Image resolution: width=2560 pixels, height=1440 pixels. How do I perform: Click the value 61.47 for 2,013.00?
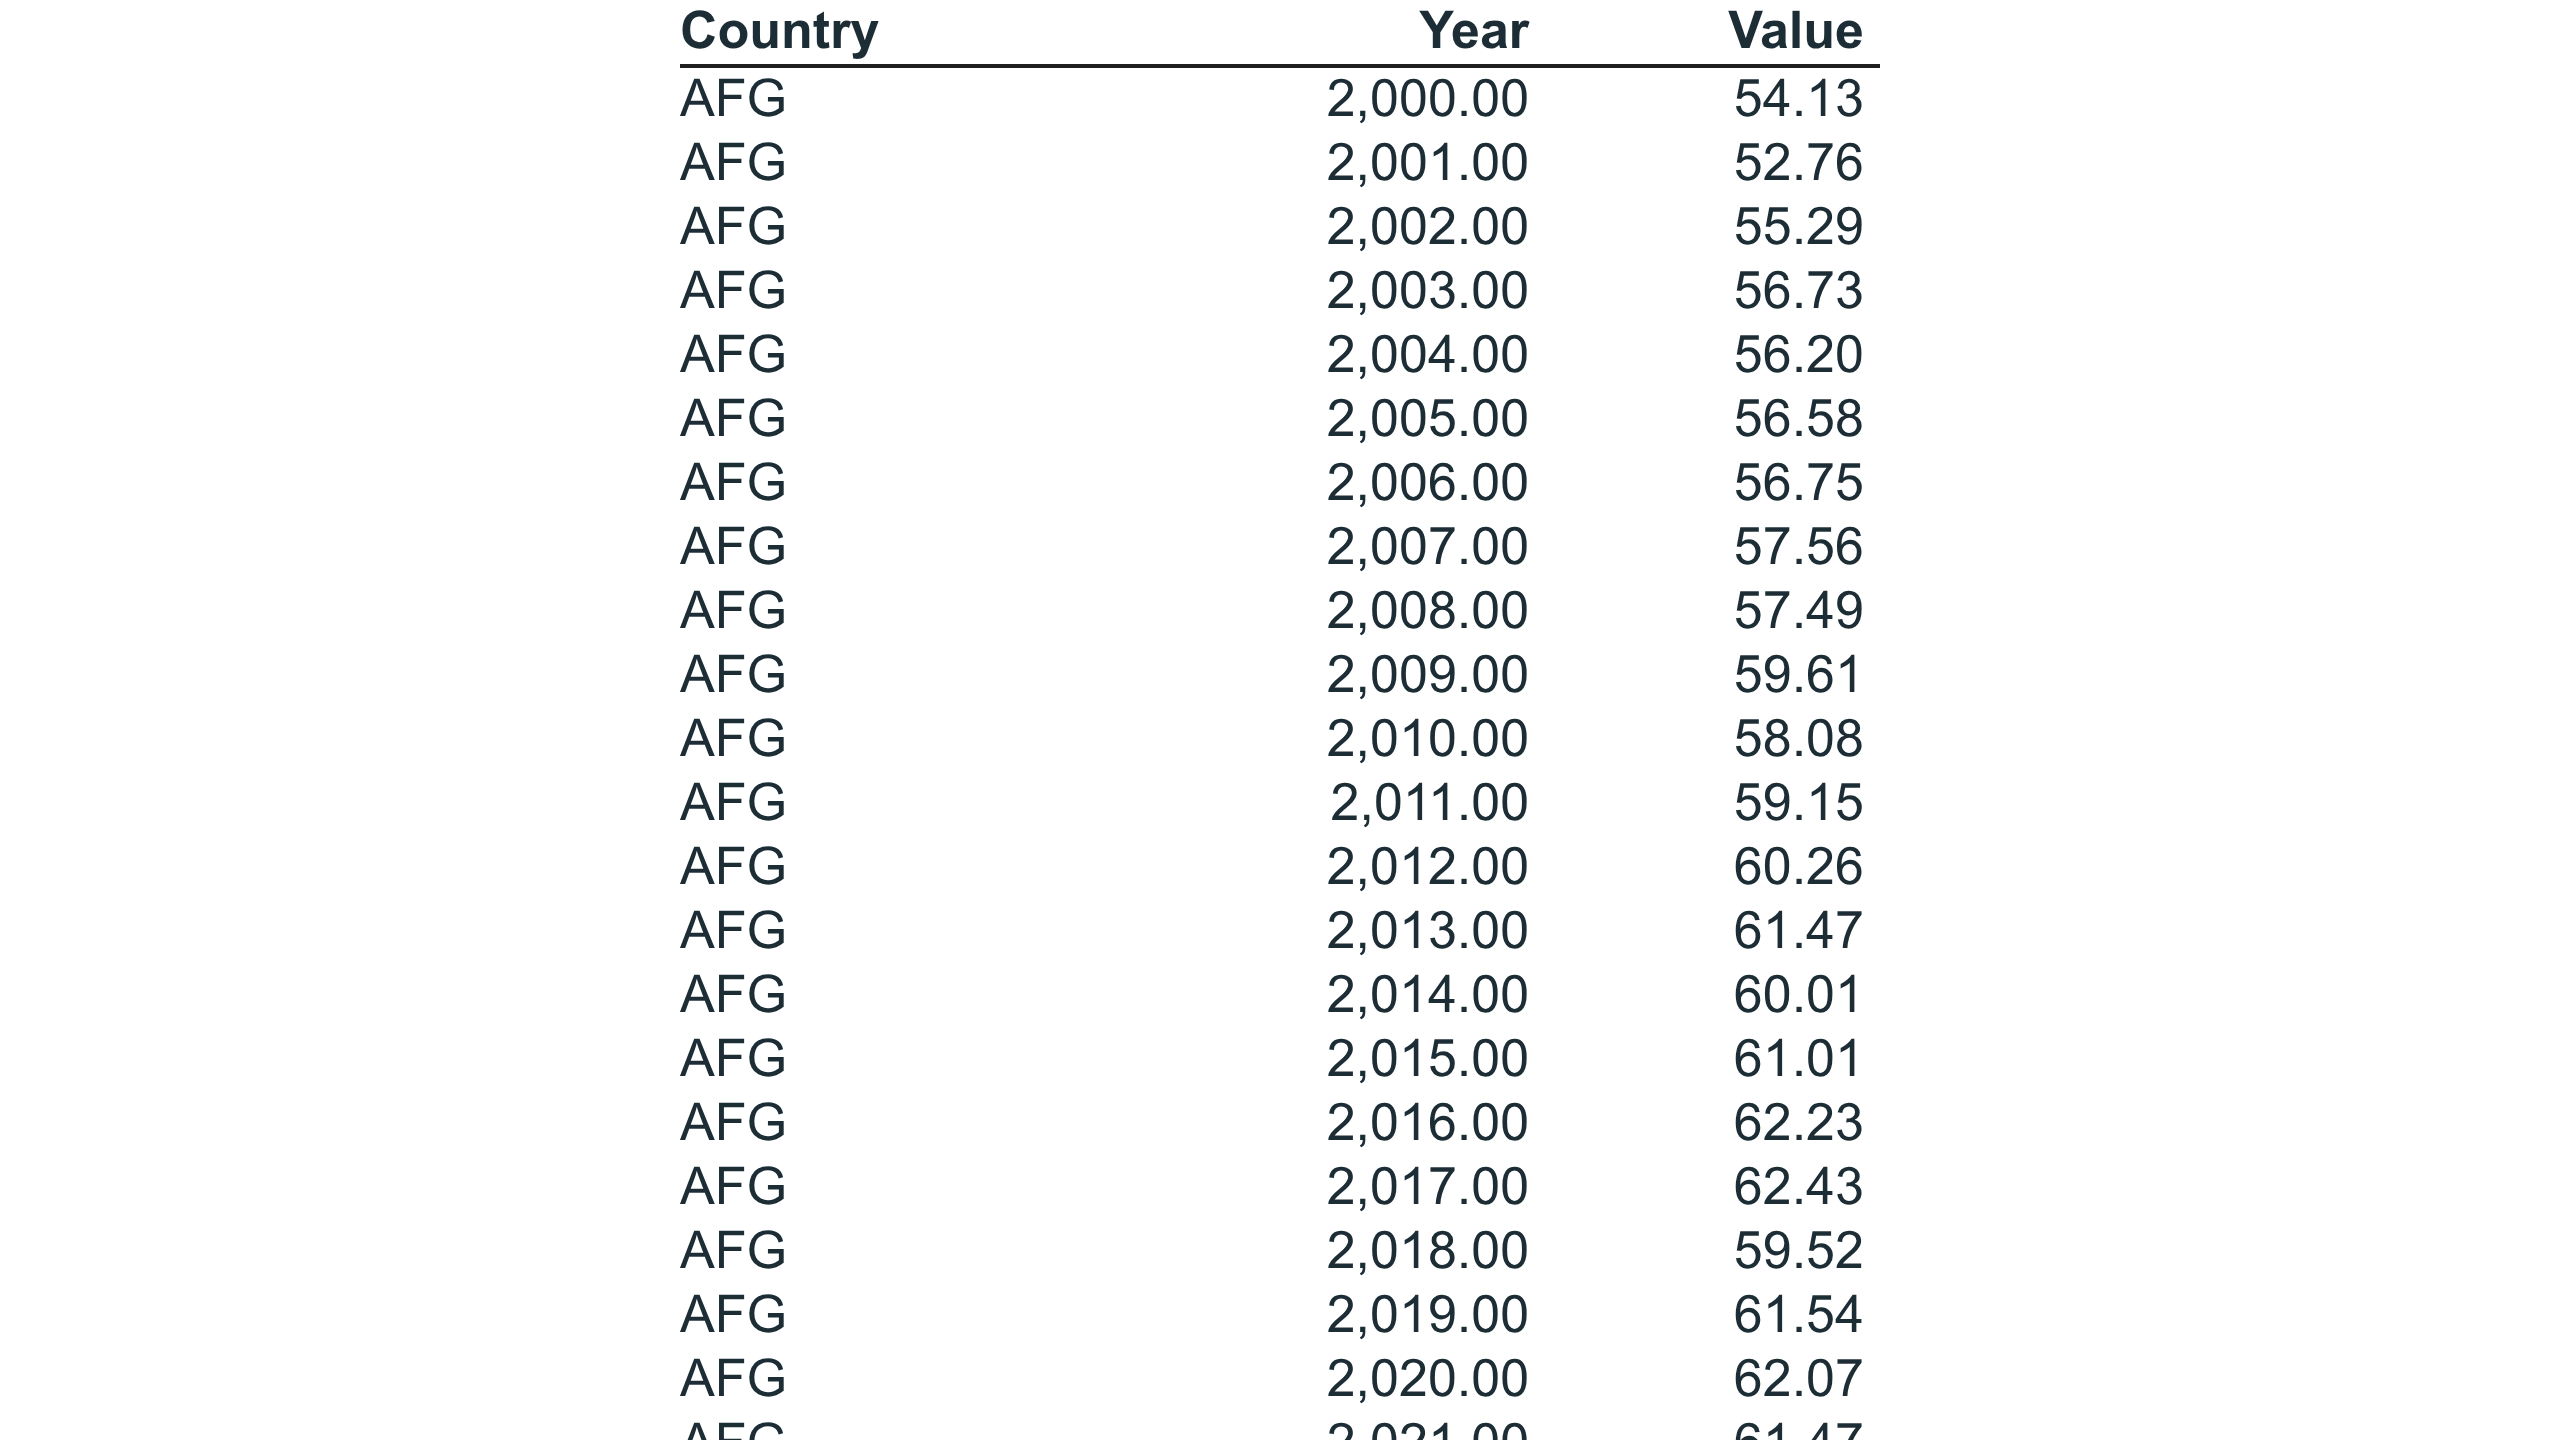(1798, 931)
